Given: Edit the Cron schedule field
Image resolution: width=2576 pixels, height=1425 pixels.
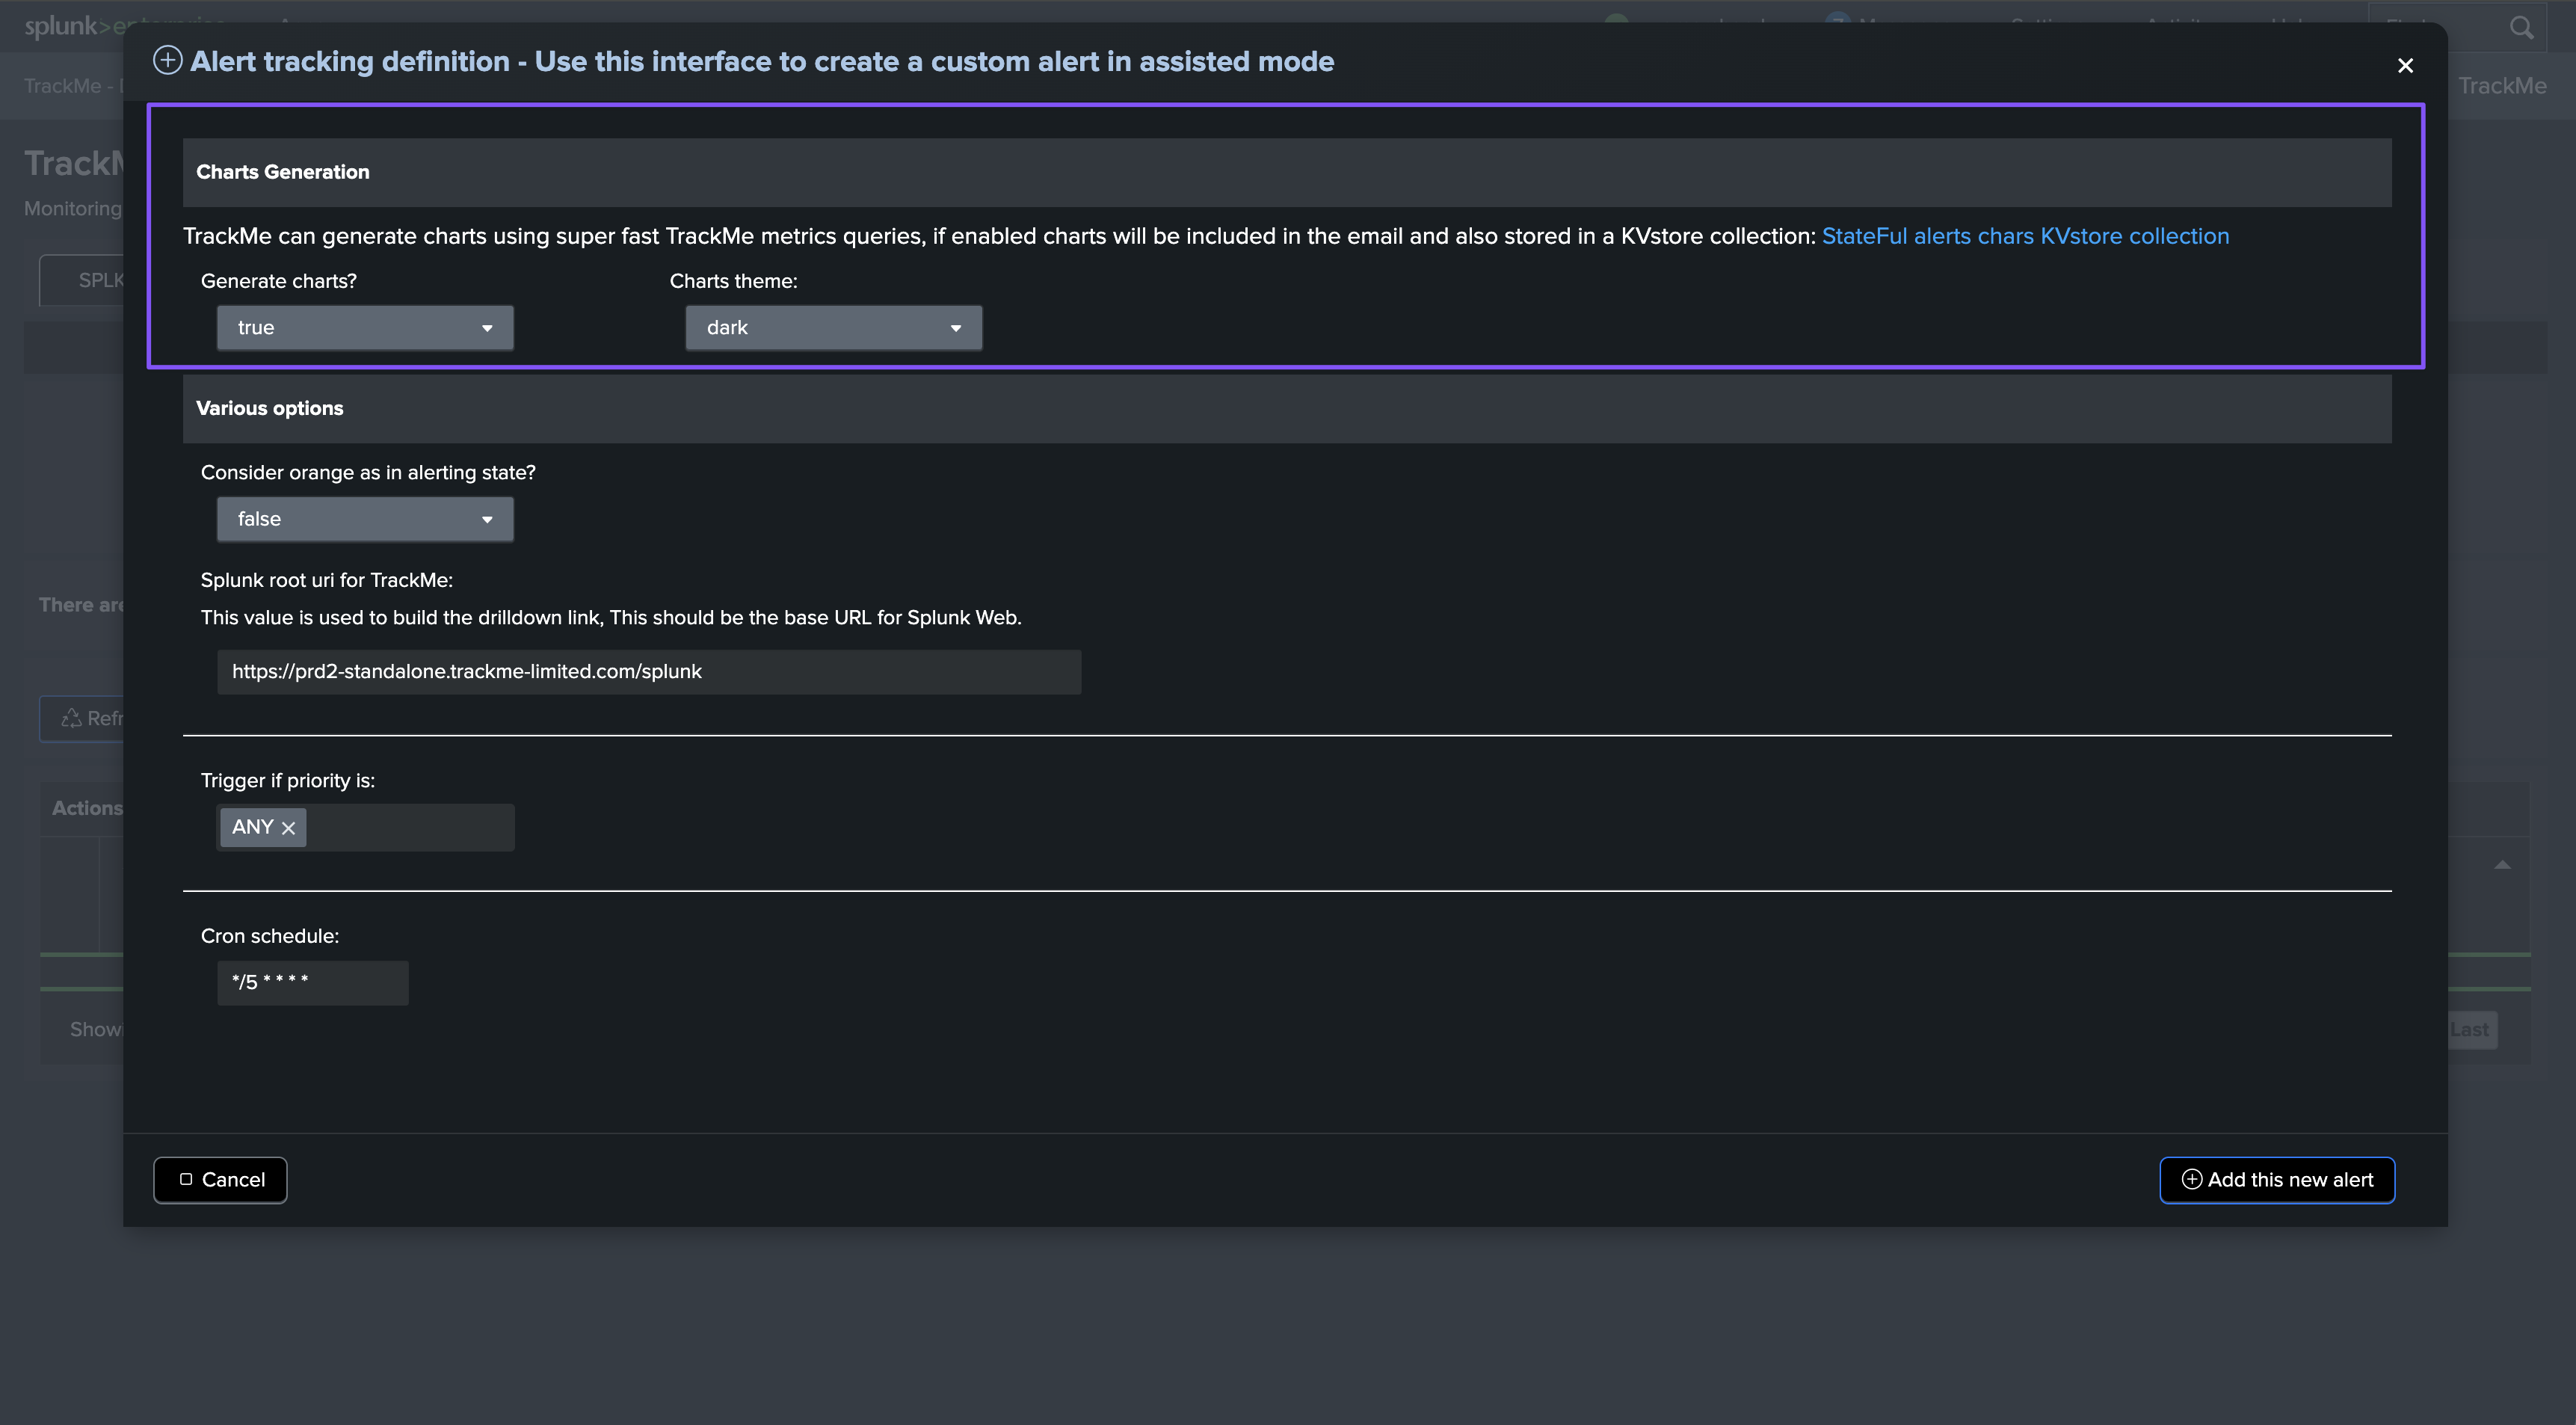Looking at the screenshot, I should [312, 983].
